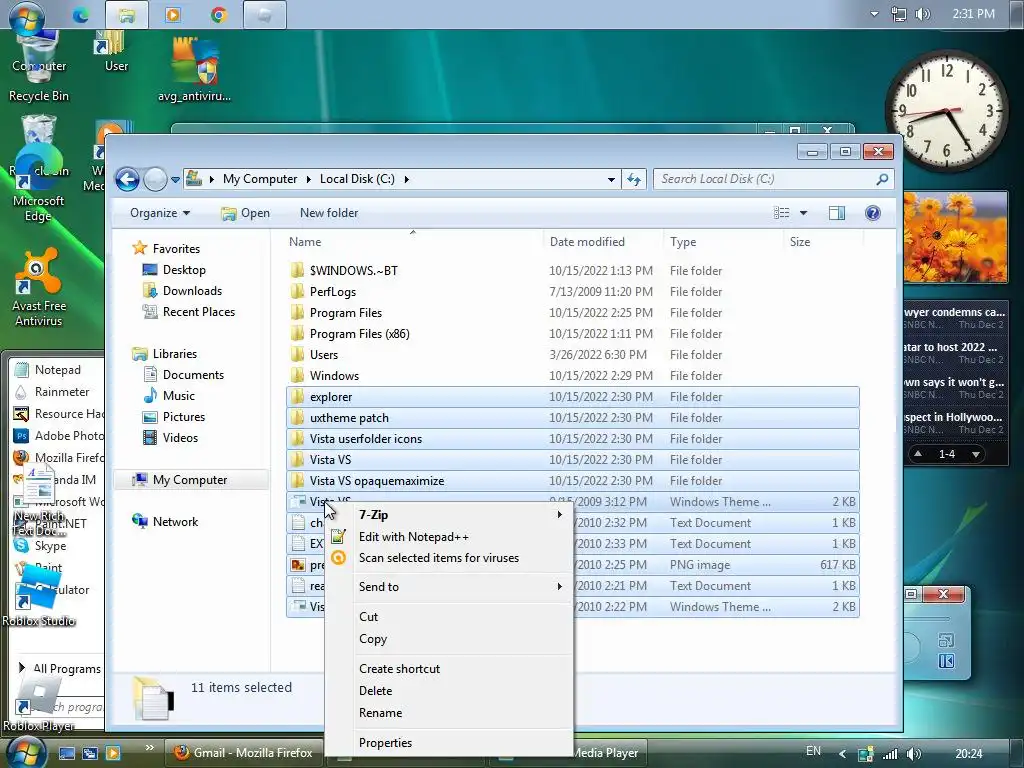Image resolution: width=1024 pixels, height=768 pixels.
Task: Open recent locations dropdown beside Forward arrow
Action: pyautogui.click(x=175, y=180)
